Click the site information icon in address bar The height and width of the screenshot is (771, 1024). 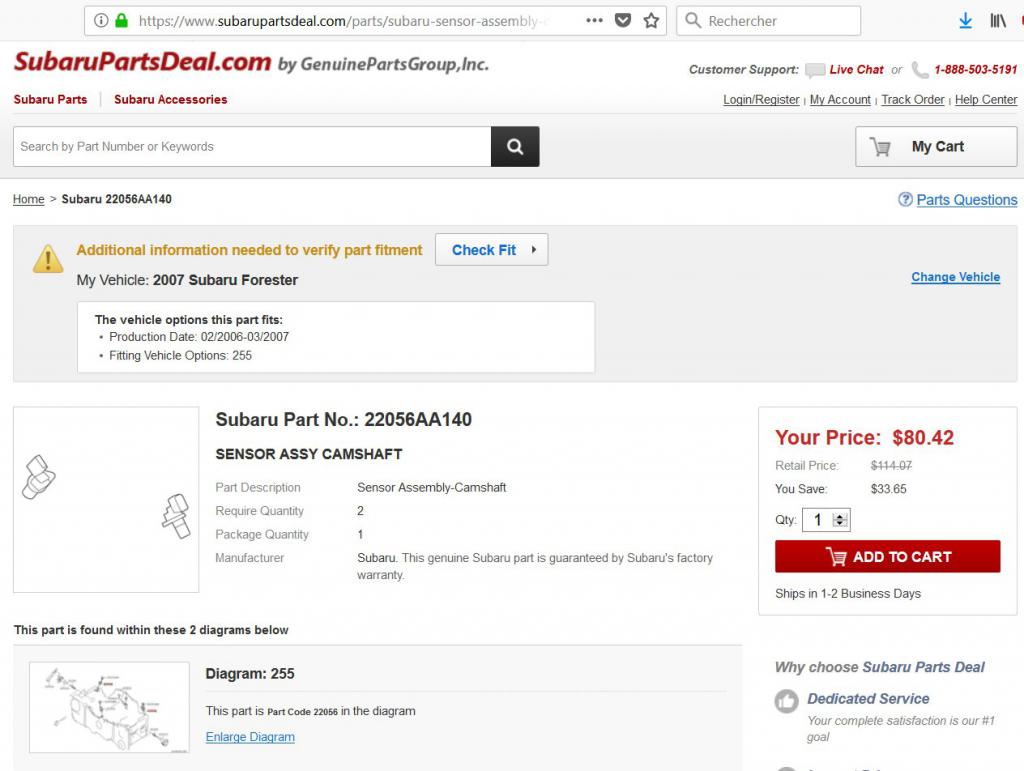[101, 20]
